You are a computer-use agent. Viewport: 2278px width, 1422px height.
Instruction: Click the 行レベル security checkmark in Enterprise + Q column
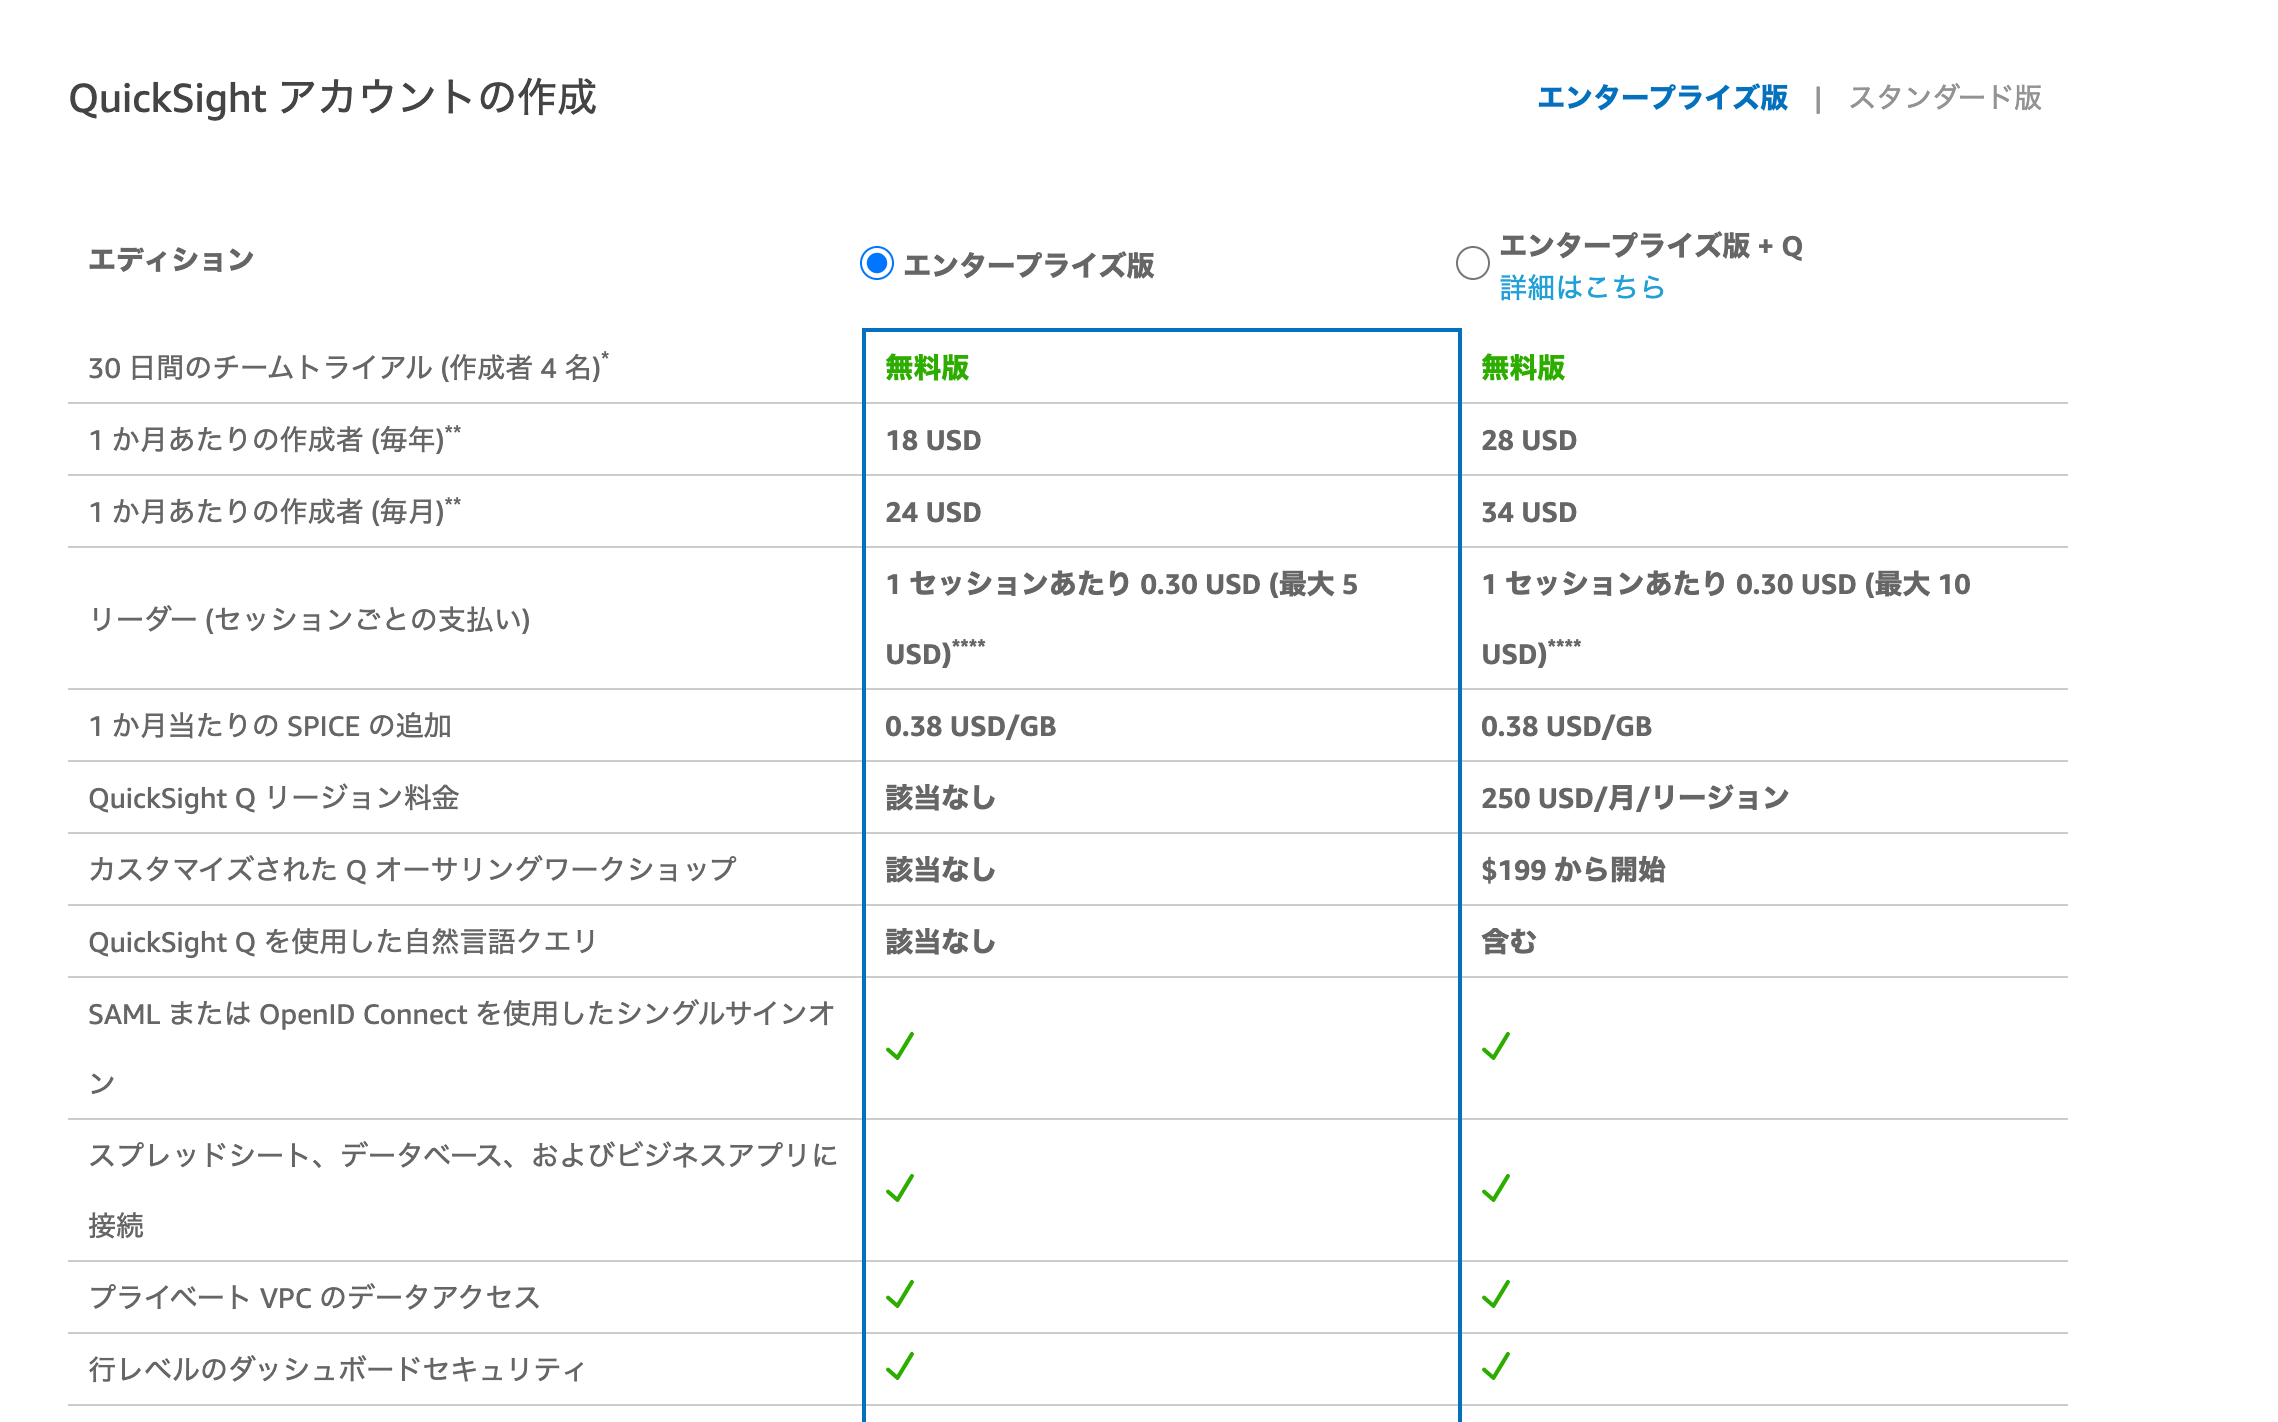point(1496,1366)
